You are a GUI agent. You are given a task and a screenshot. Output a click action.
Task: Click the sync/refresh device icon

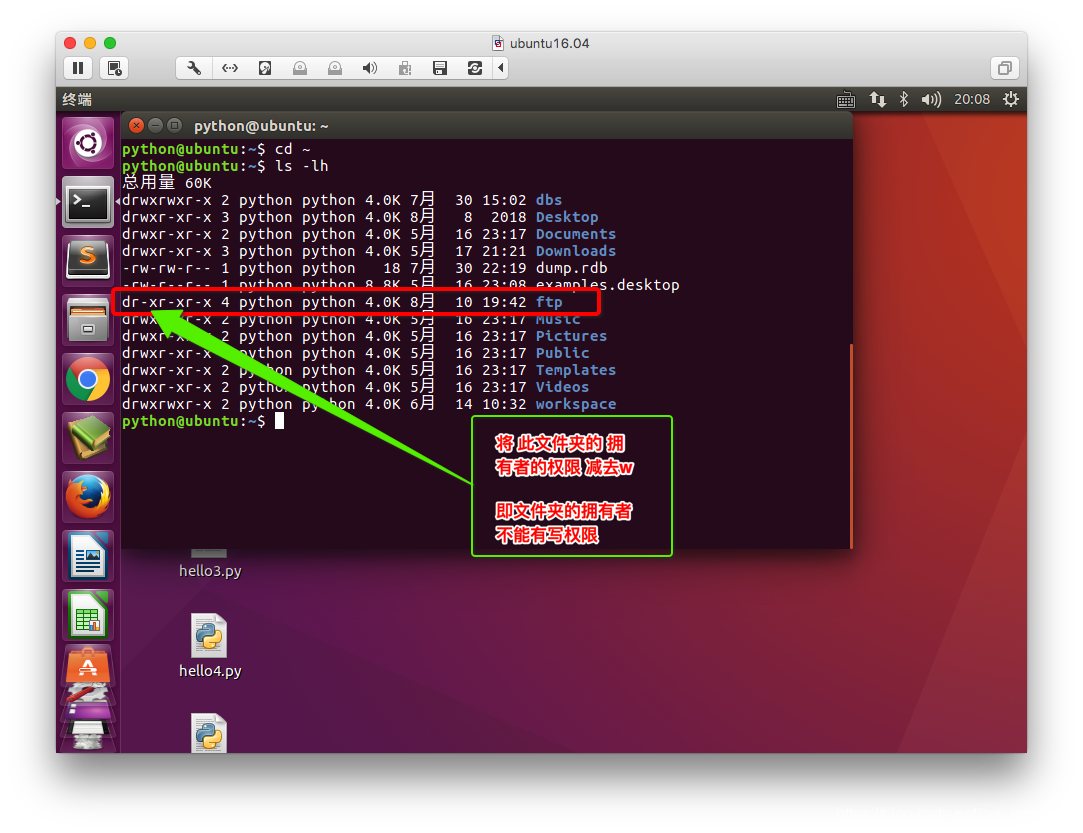point(475,68)
